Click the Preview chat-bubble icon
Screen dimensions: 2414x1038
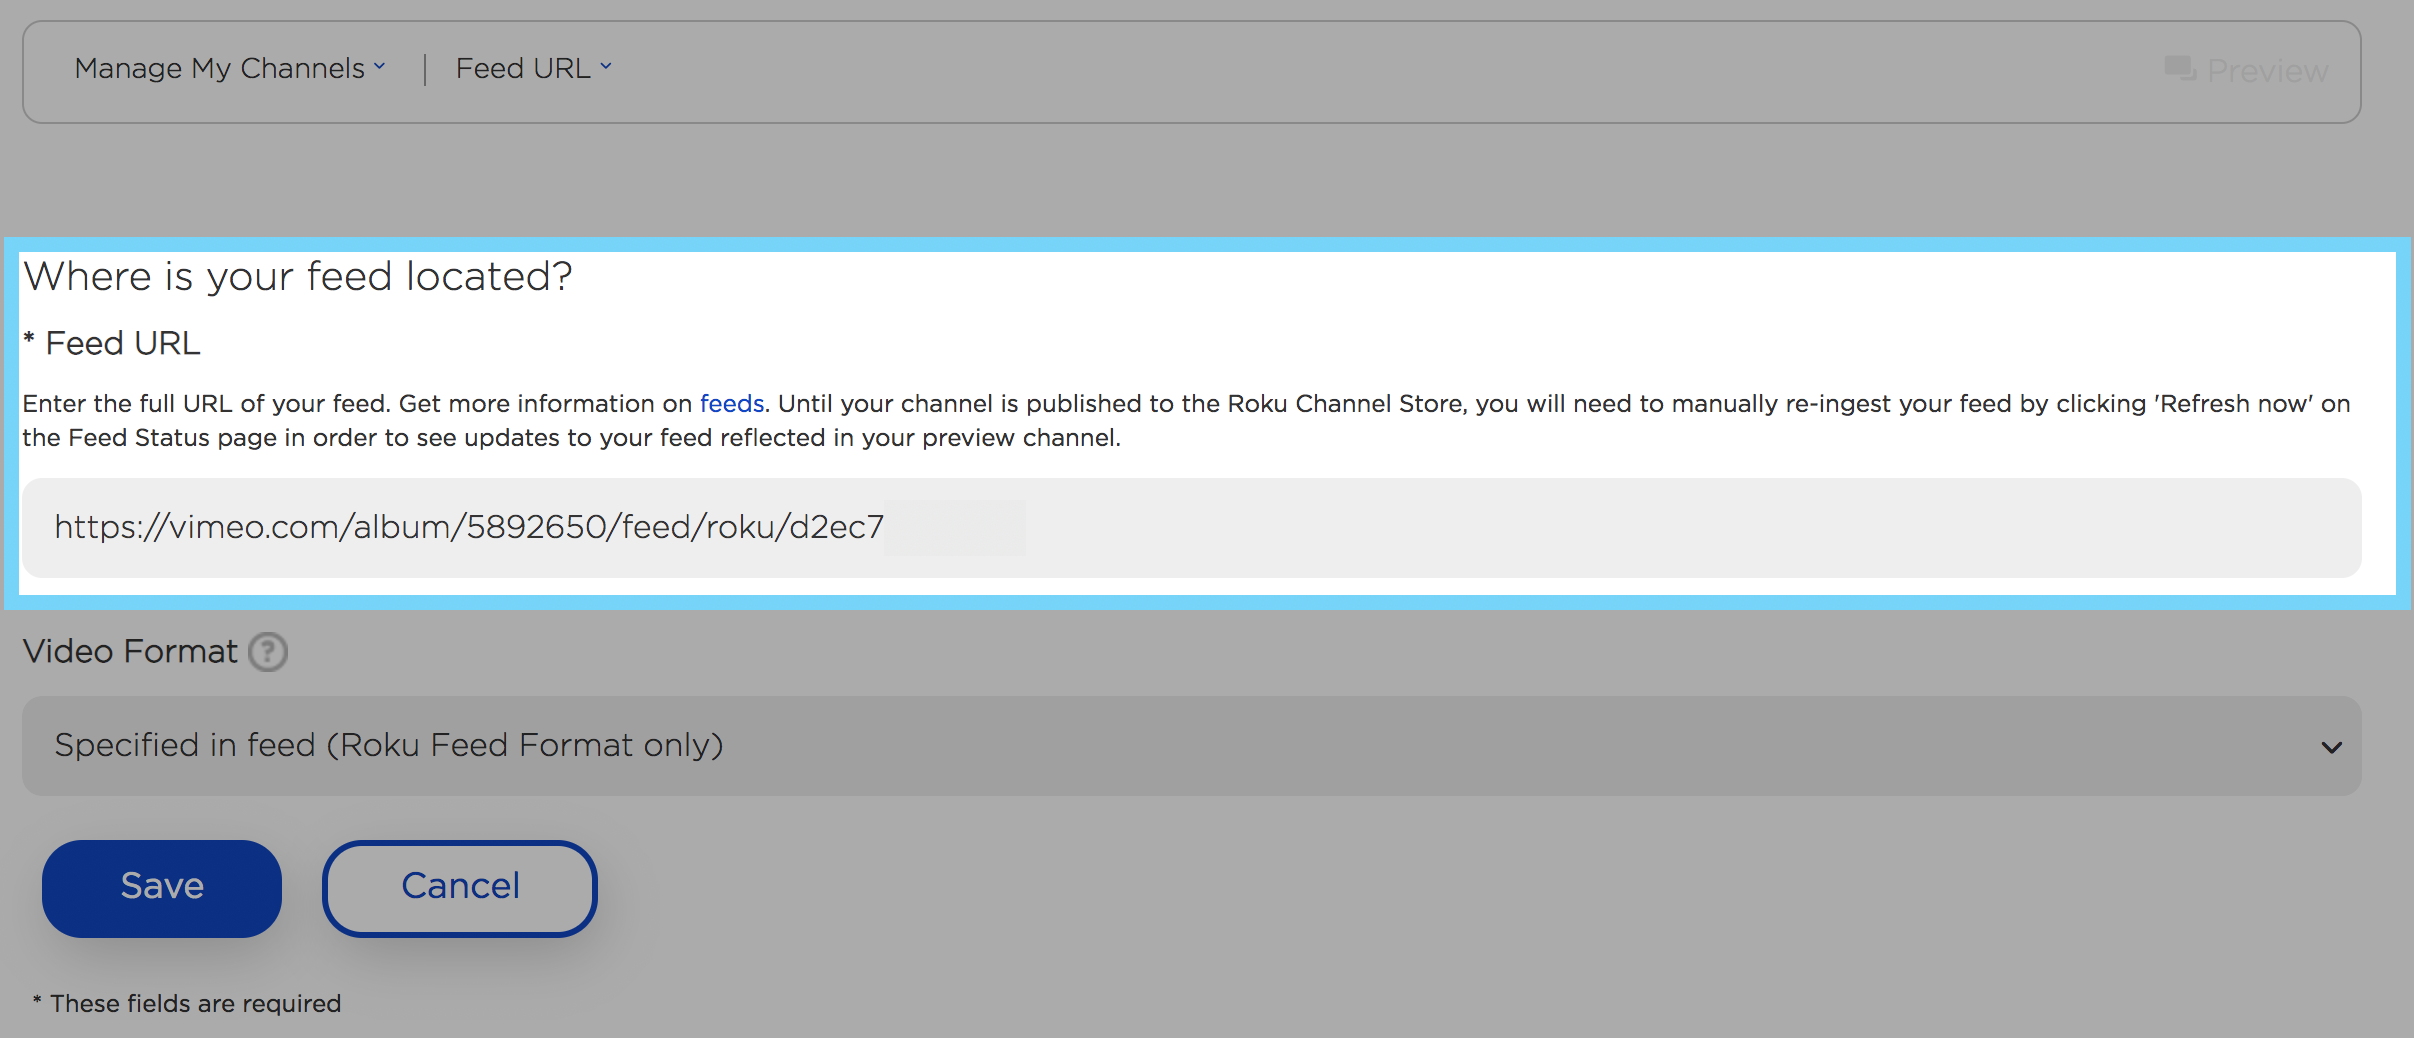(2179, 69)
